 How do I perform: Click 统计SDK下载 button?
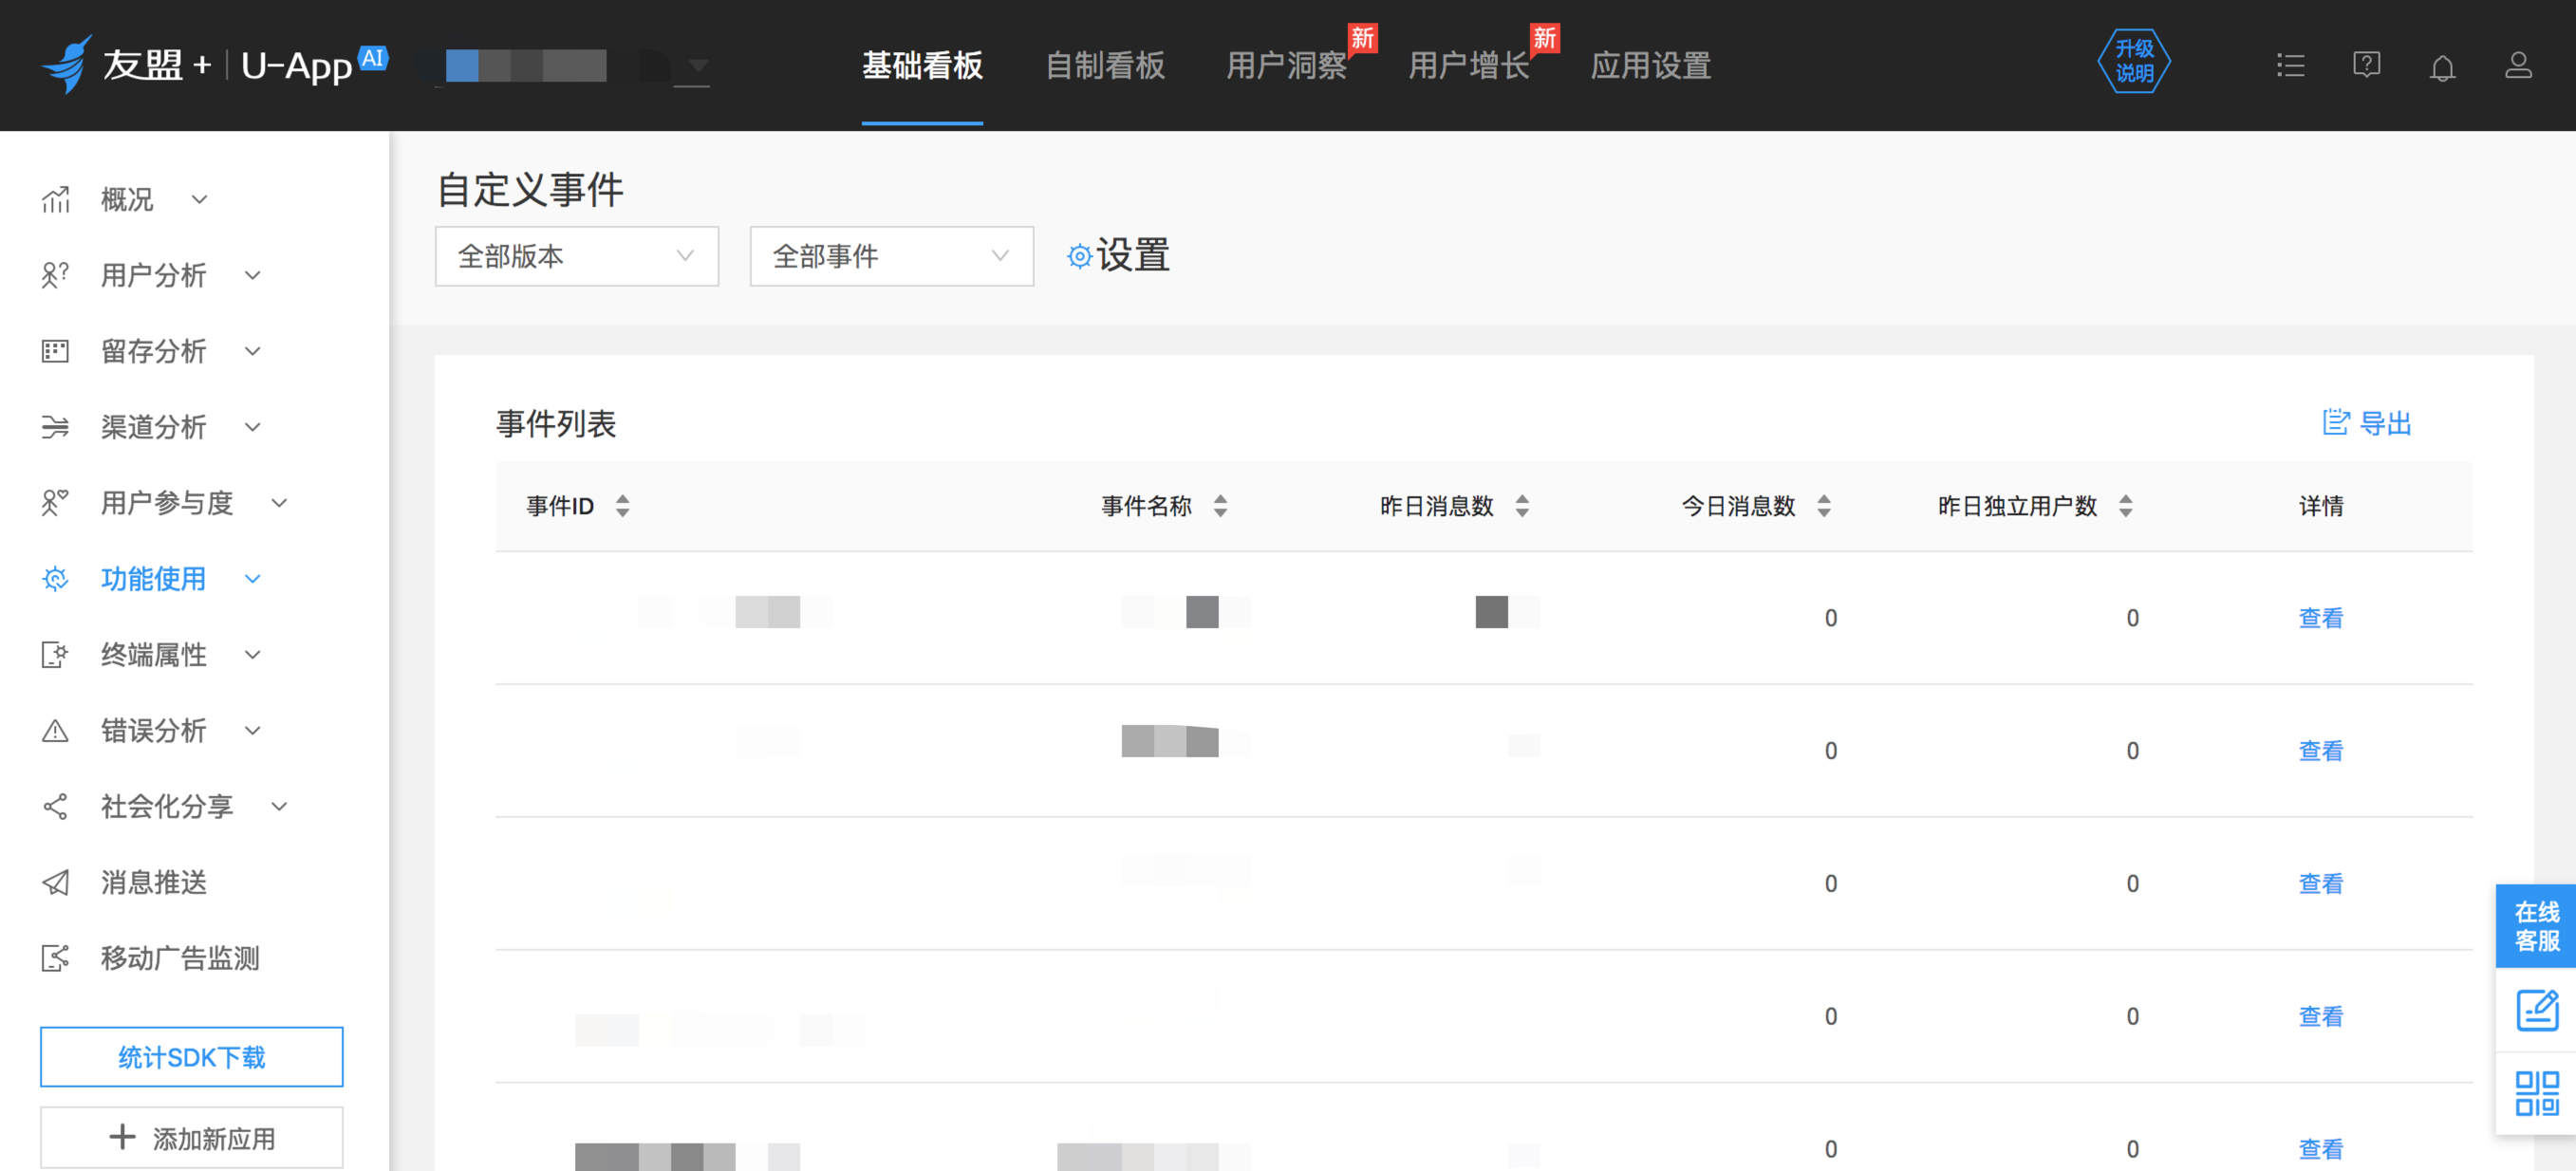click(192, 1057)
